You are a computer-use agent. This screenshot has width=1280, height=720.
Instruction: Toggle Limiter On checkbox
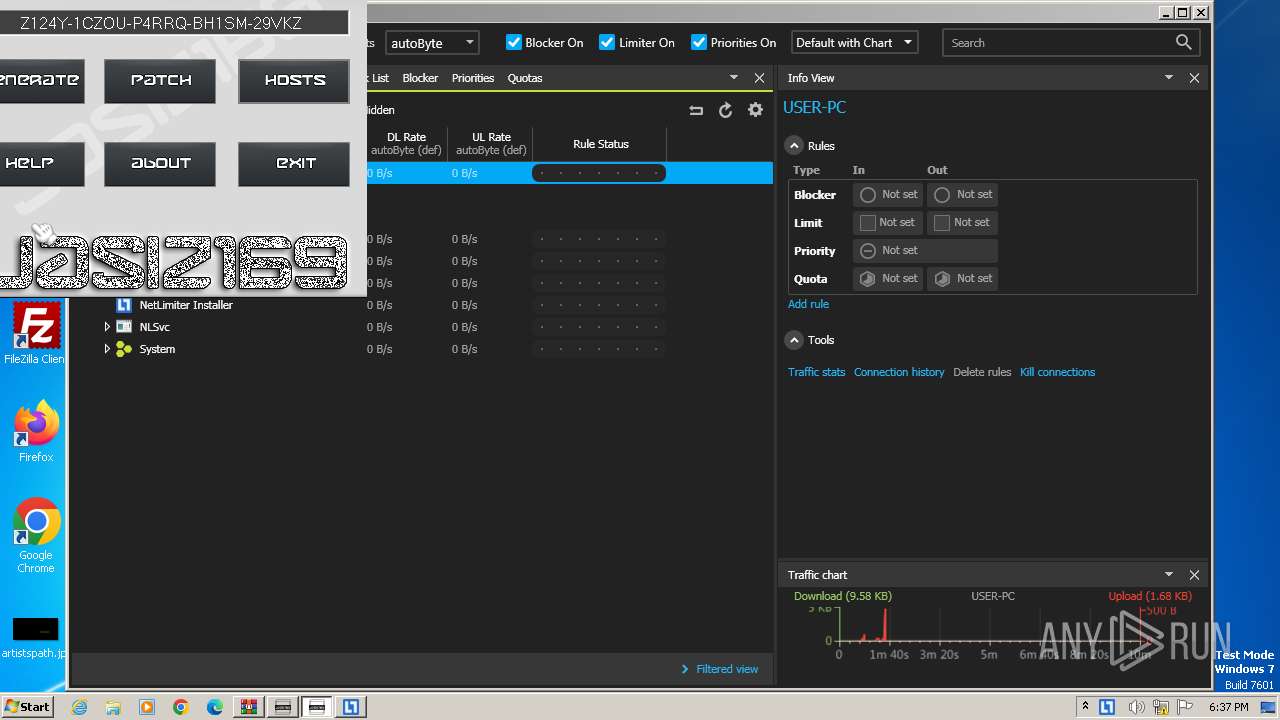607,42
